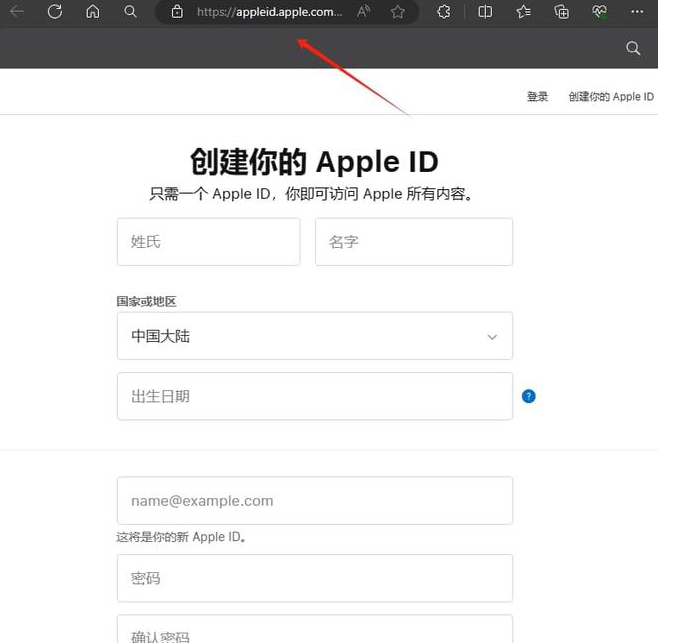View site info lock icon
Viewport: 683px width, 643px height.
click(x=177, y=12)
